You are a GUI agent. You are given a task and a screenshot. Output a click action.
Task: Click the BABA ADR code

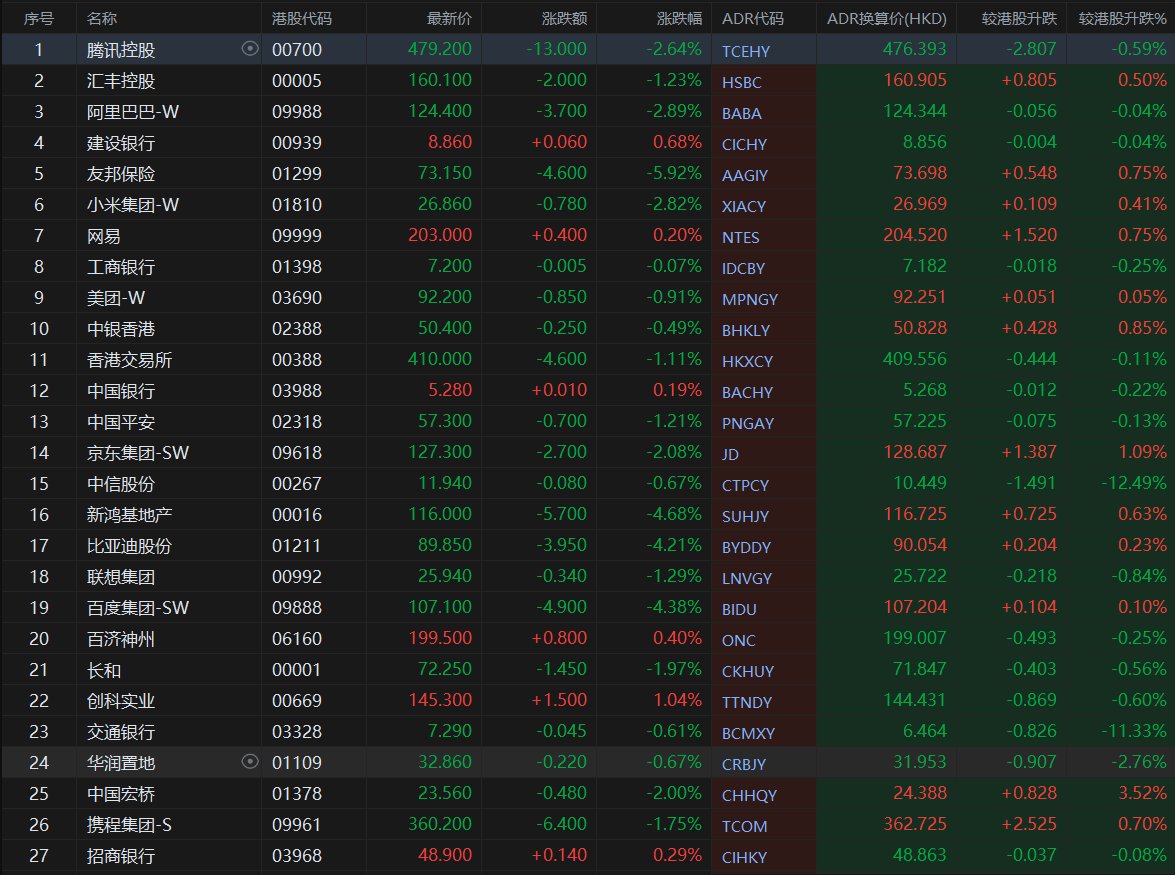pos(742,114)
